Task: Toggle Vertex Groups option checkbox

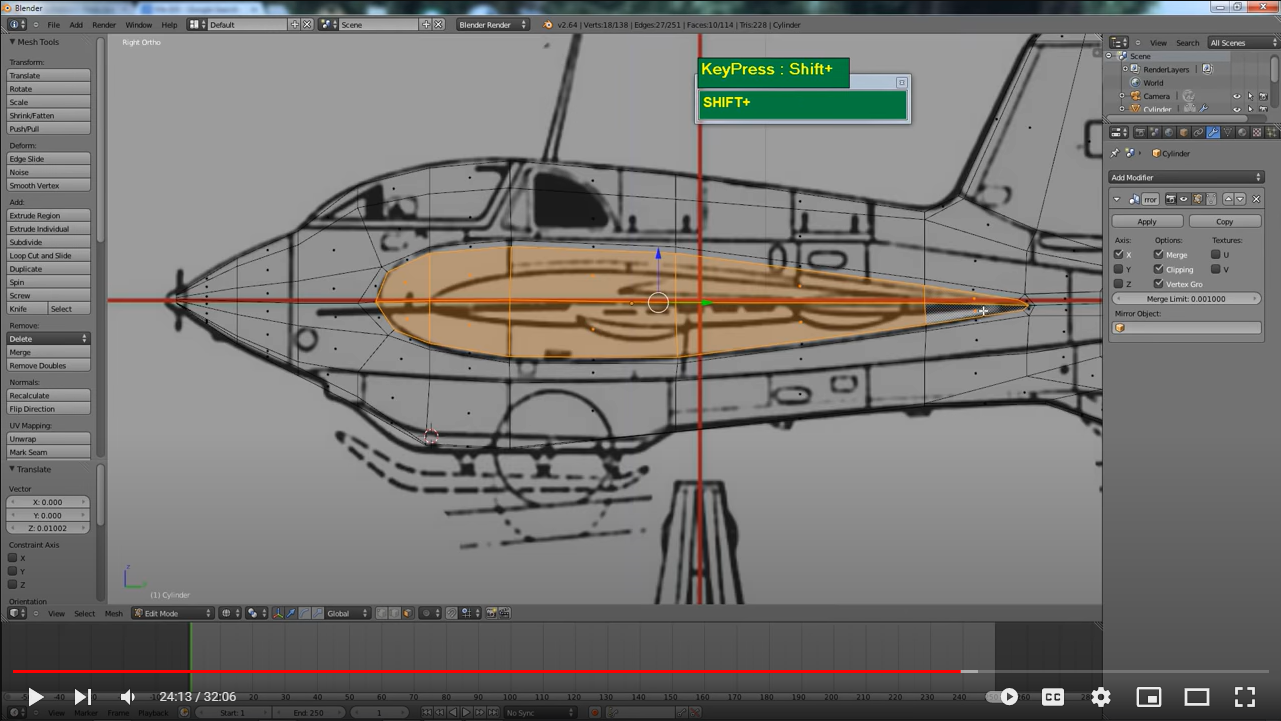Action: tap(1158, 284)
